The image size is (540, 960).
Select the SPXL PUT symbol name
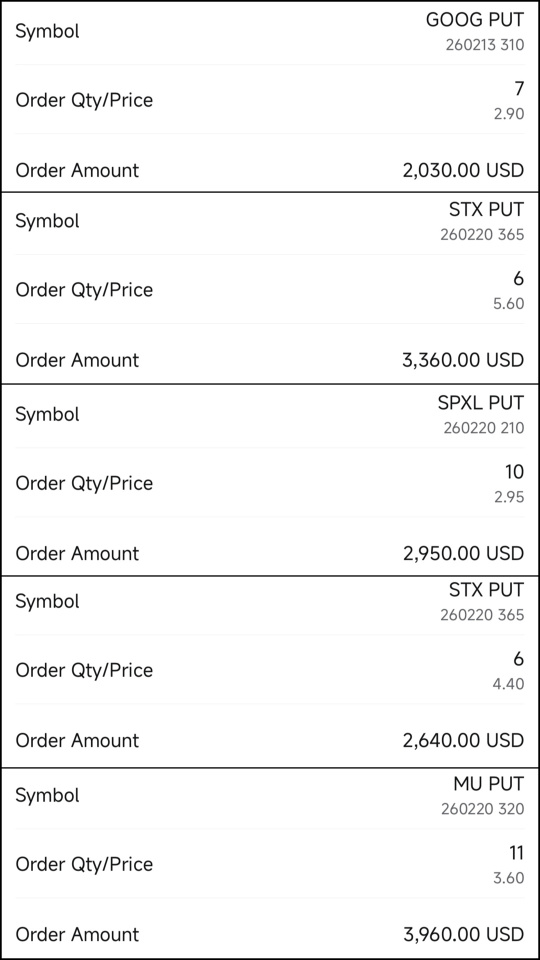tap(481, 403)
